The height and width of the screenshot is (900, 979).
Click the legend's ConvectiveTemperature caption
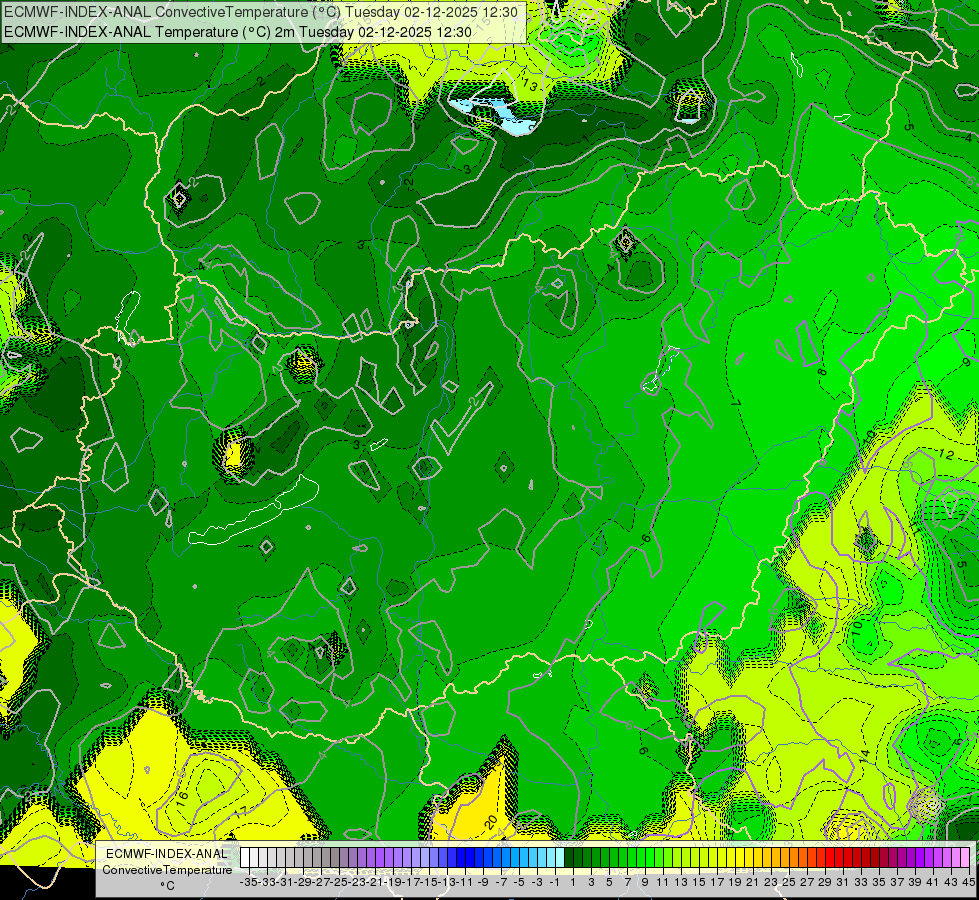coord(167,870)
